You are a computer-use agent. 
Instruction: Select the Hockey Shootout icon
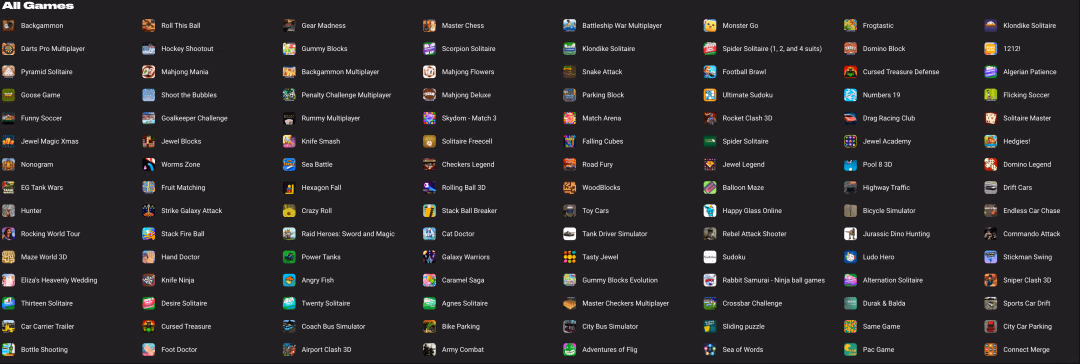tap(149, 49)
